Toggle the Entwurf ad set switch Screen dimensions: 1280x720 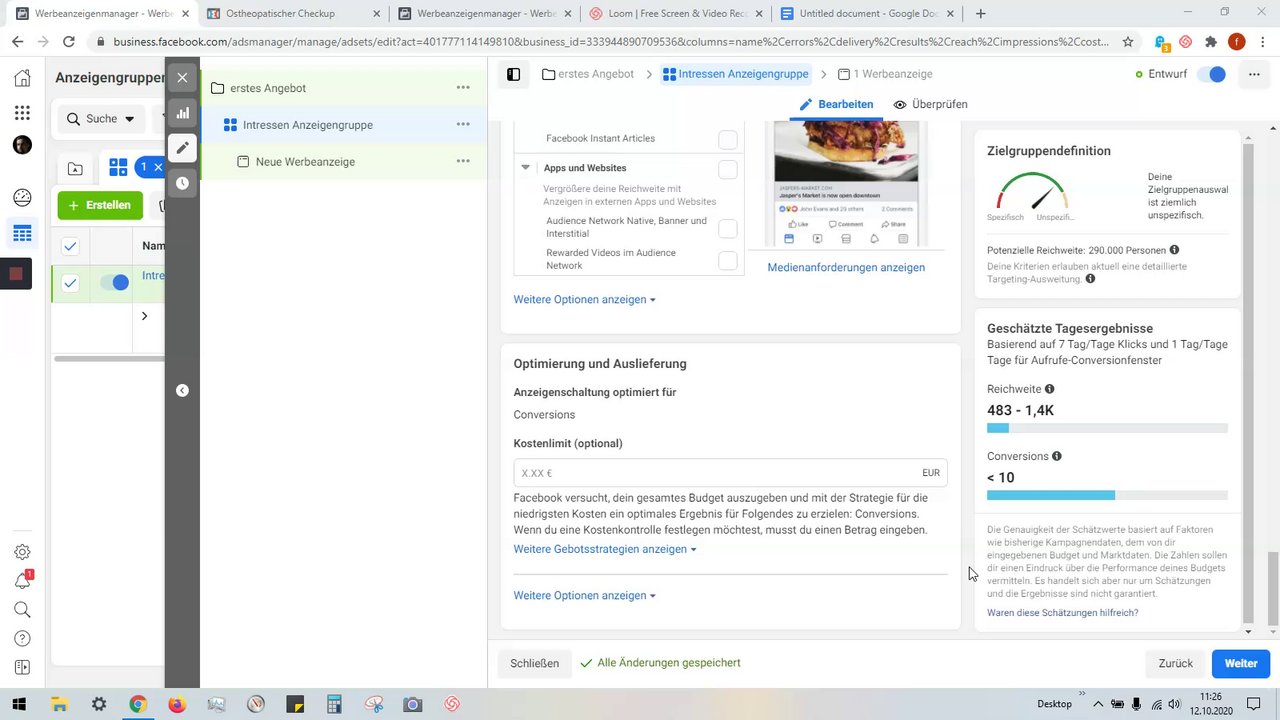click(1211, 75)
